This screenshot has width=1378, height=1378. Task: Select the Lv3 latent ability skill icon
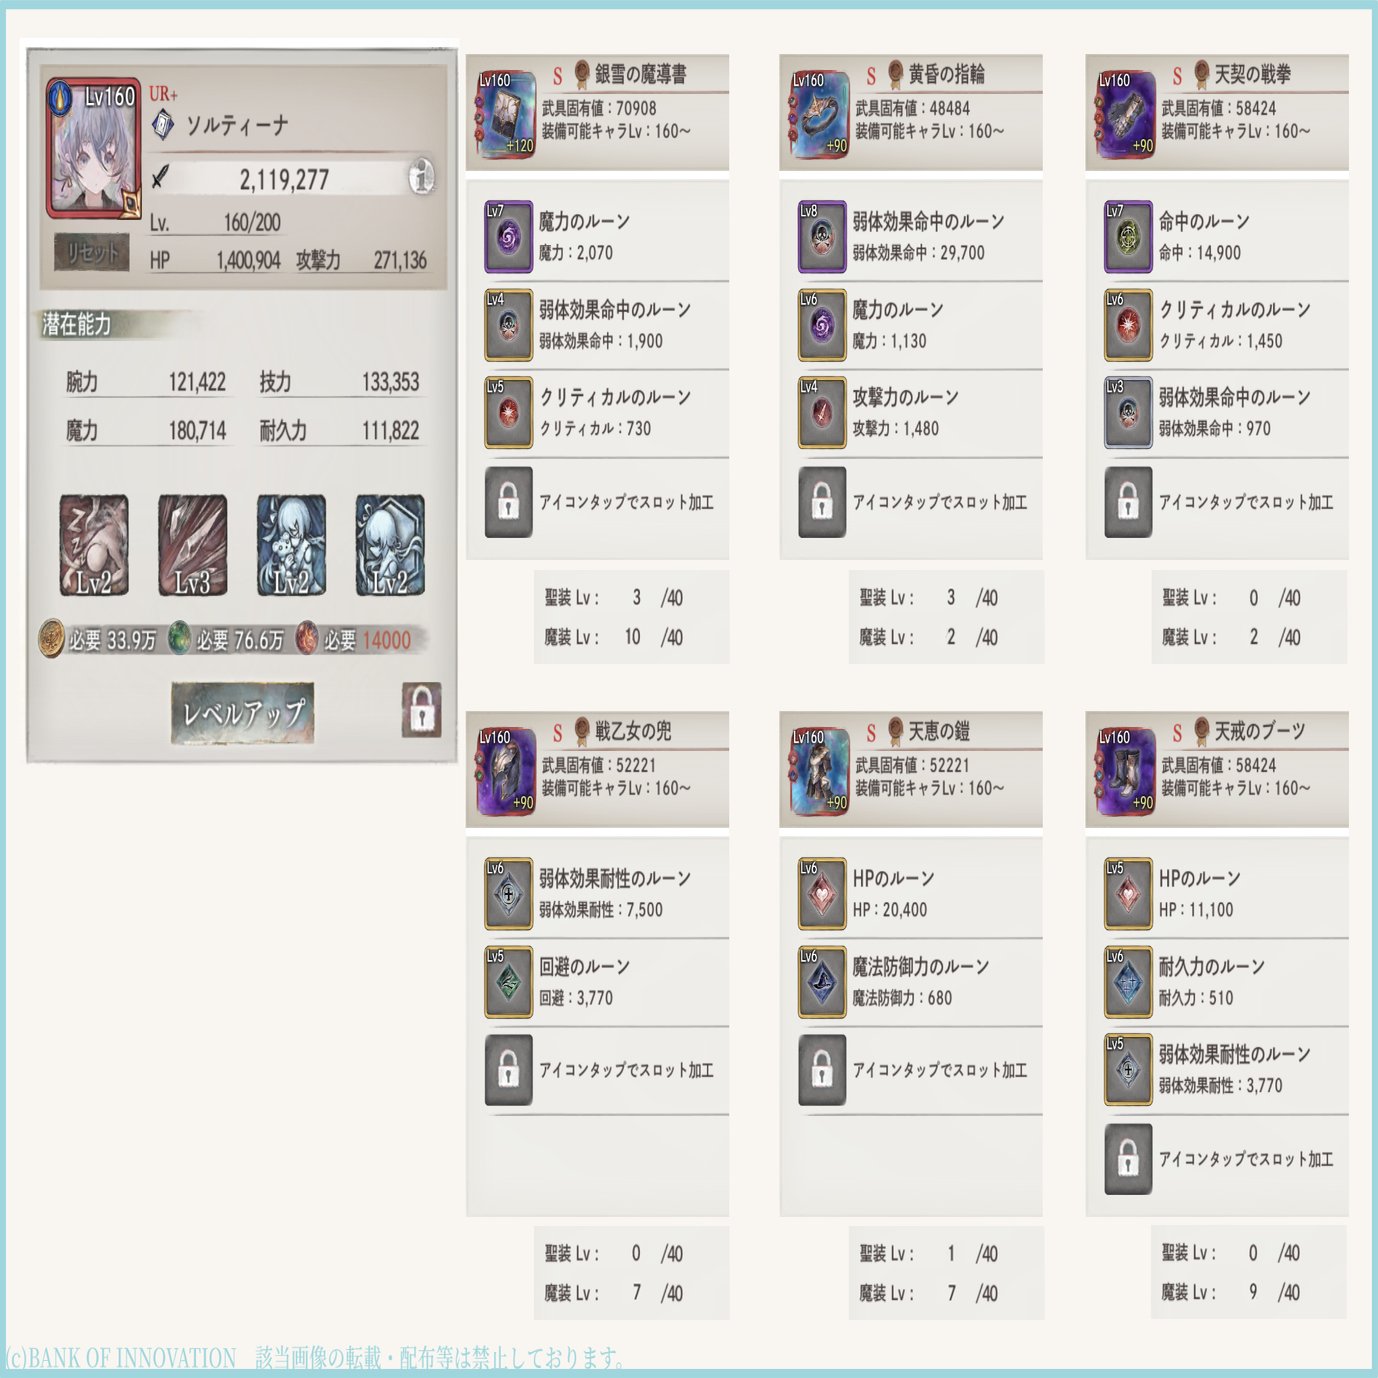point(192,546)
